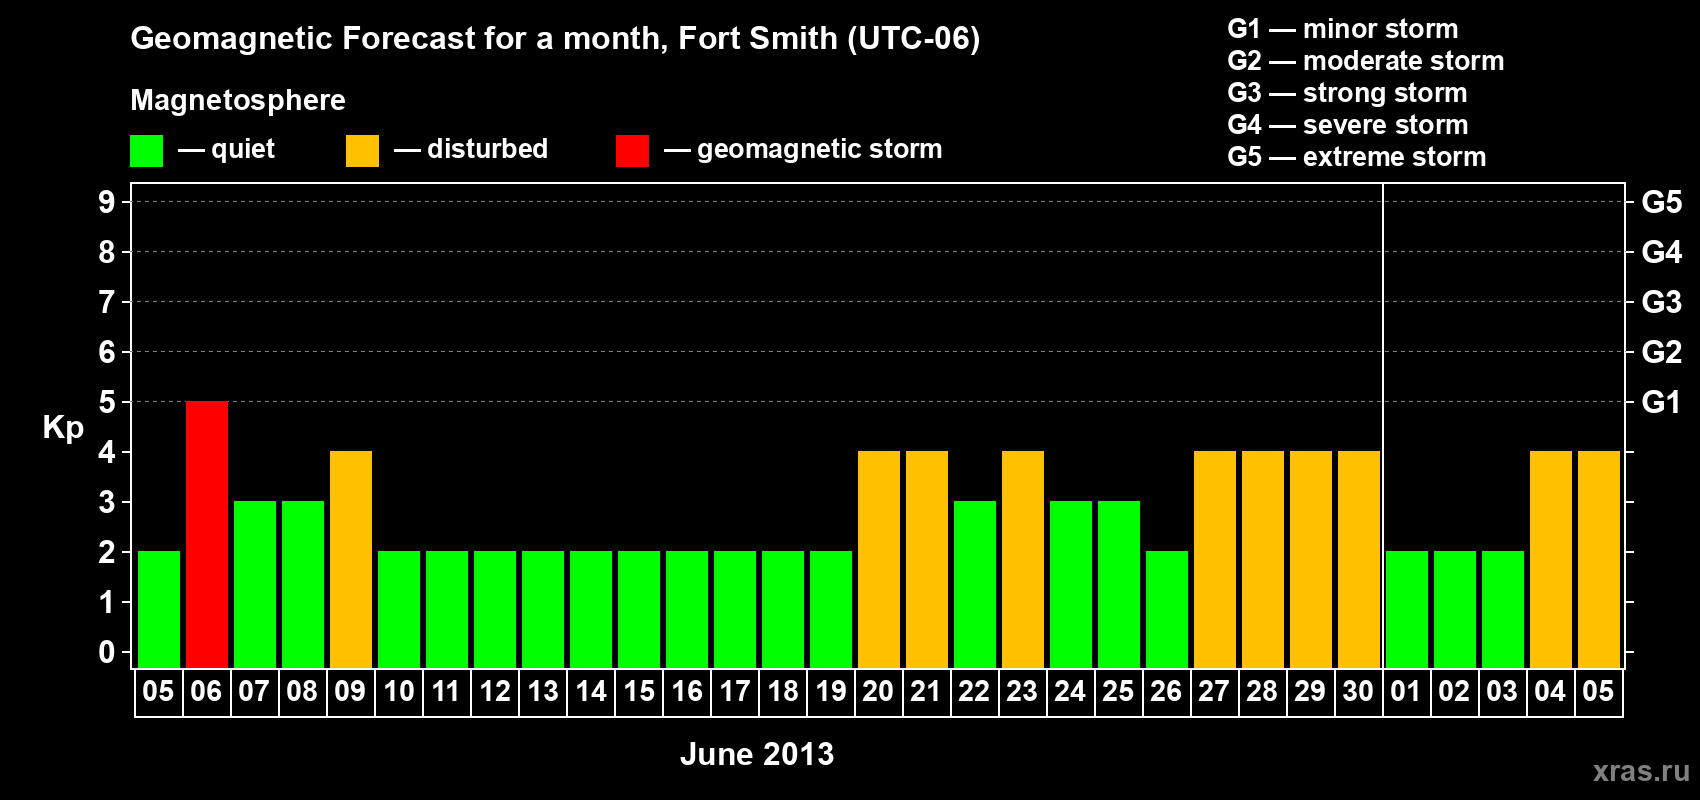Click the orange bar above date 20
This screenshot has width=1700, height=800.
pyautogui.click(x=879, y=559)
